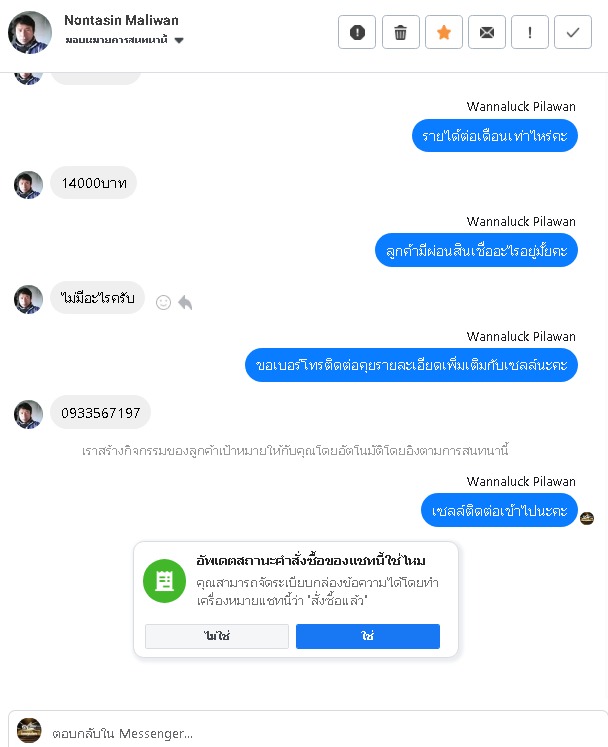Mark conversation as done with checkmark
Screen dimensions: 608x747
tap(573, 32)
